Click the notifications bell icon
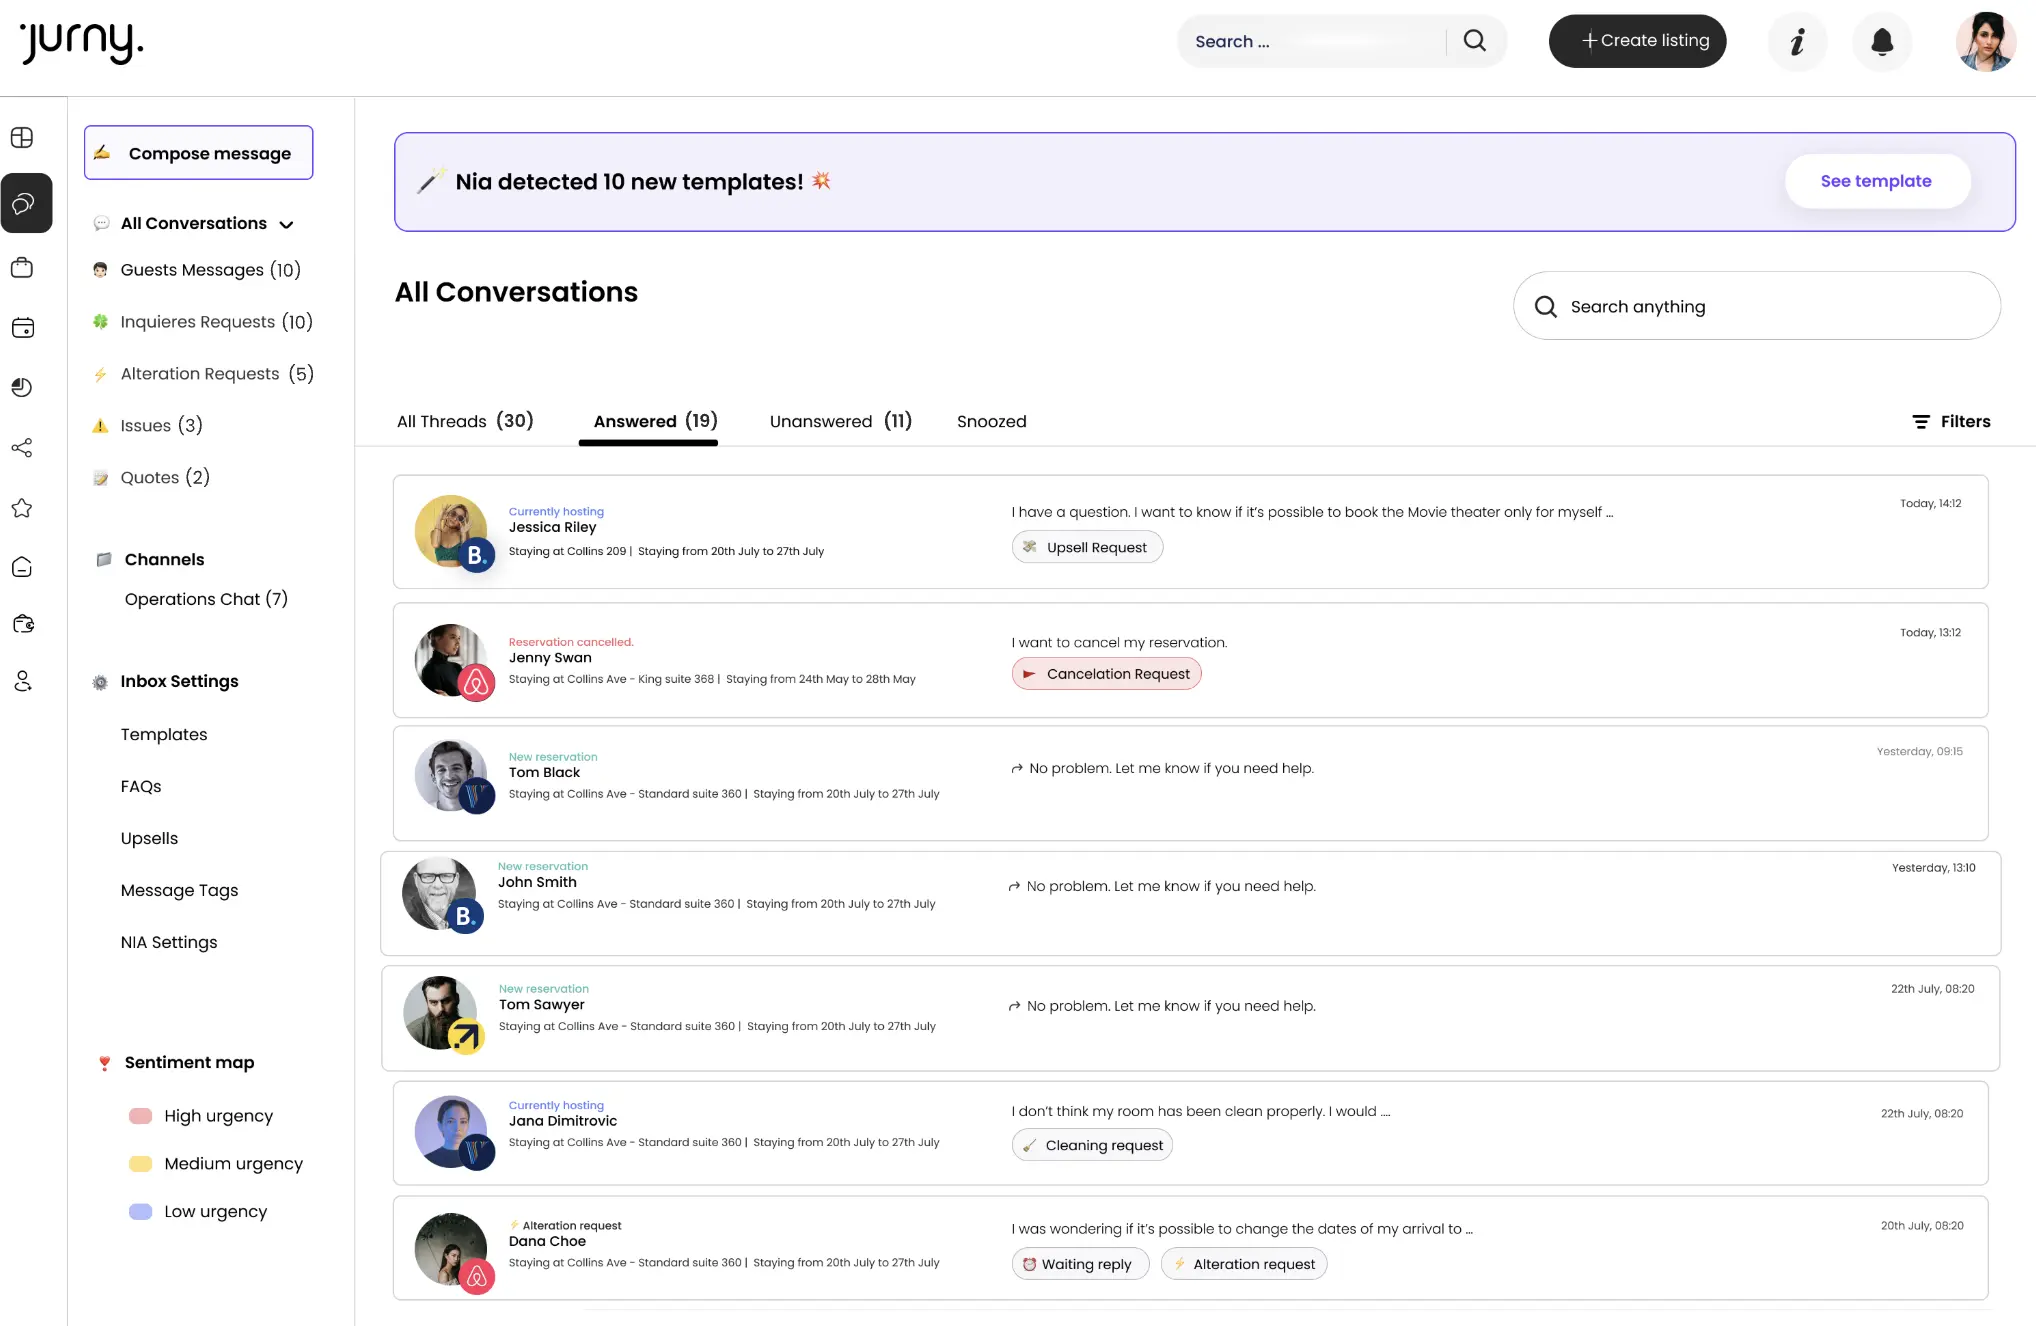Image resolution: width=2036 pixels, height=1326 pixels. [x=1882, y=42]
